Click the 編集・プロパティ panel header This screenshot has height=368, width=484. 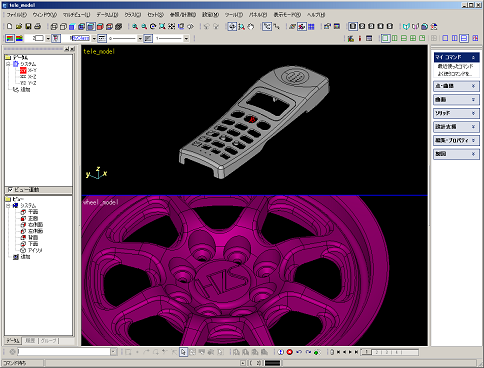click(x=456, y=140)
